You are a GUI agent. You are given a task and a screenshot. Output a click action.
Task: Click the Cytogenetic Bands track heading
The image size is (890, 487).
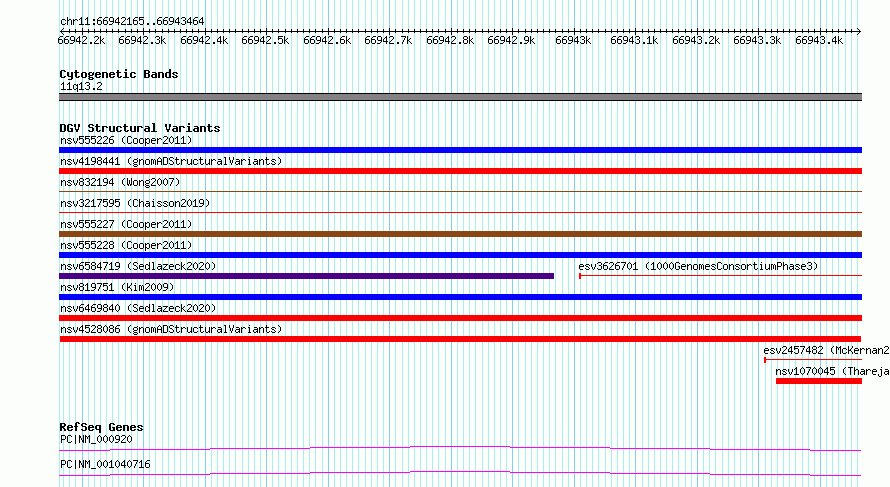pos(119,74)
